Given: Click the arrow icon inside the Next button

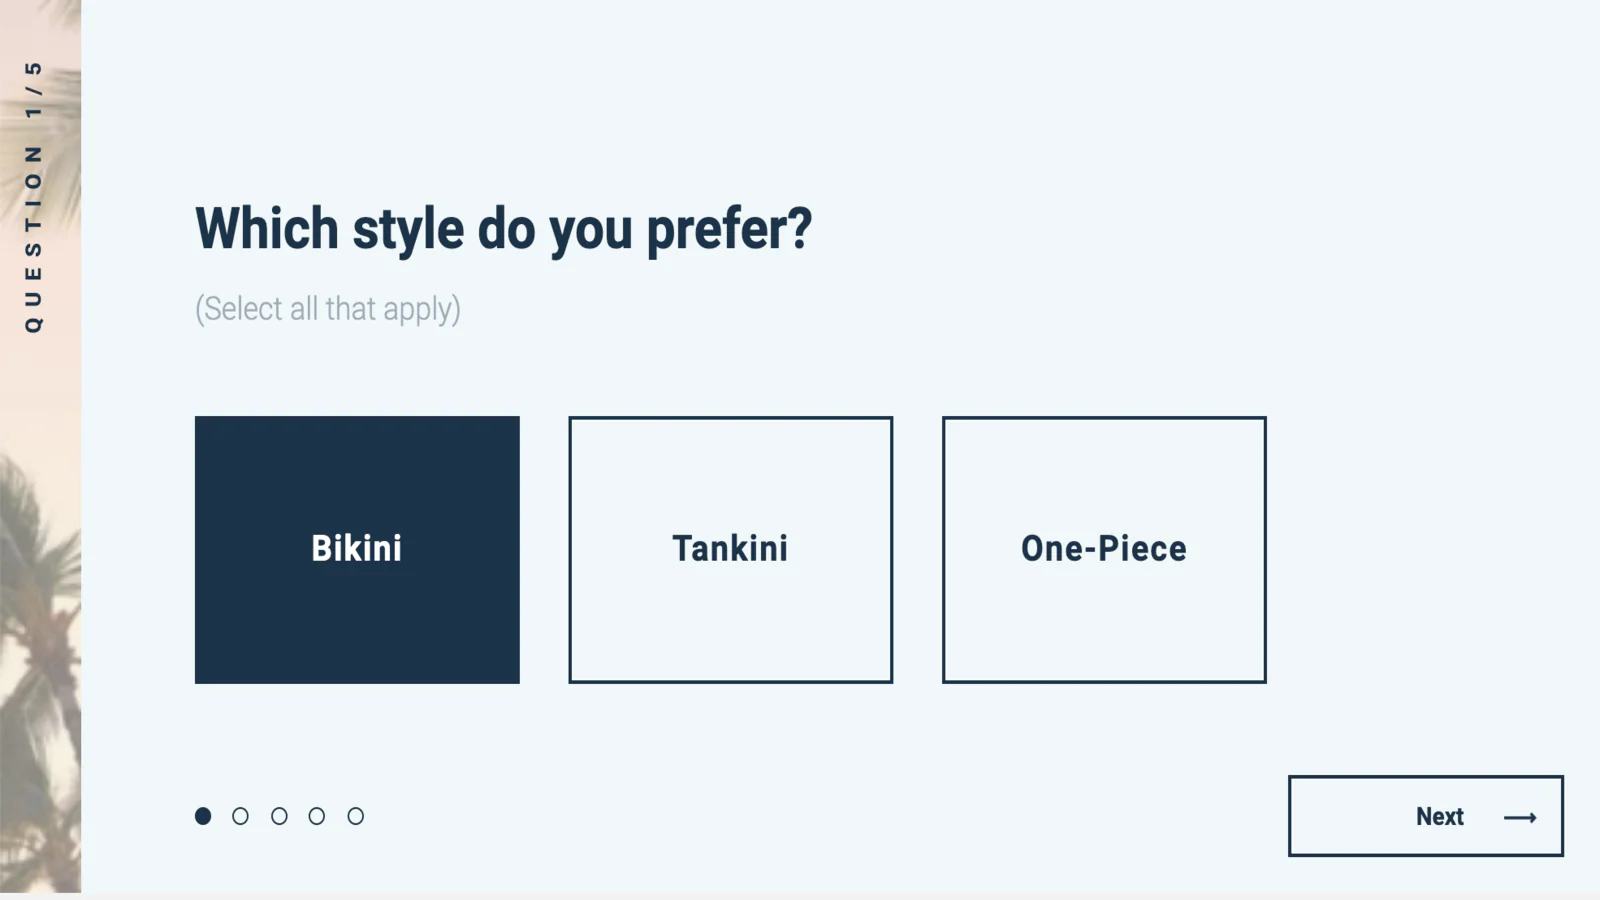Looking at the screenshot, I should click(x=1519, y=817).
